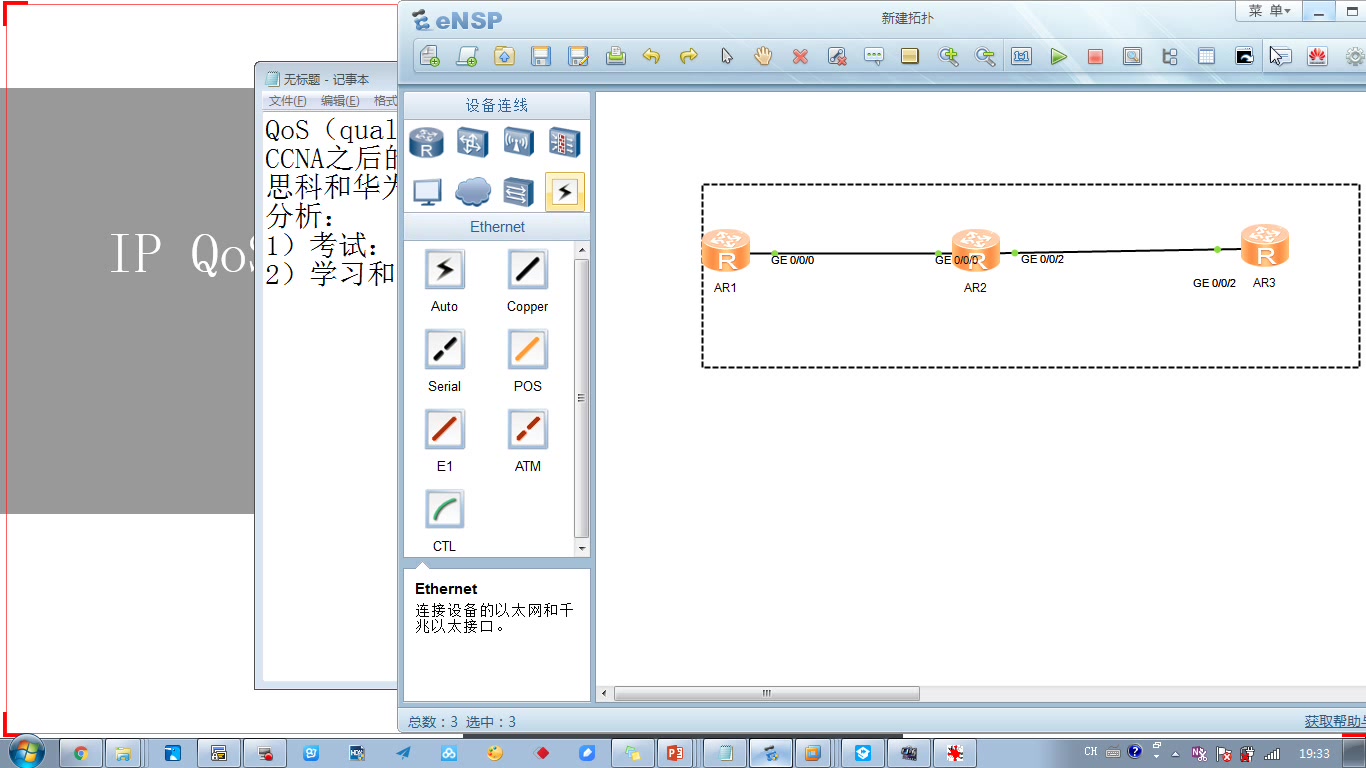The image size is (1366, 768).
Task: Zoom in on the topology
Action: pos(948,57)
